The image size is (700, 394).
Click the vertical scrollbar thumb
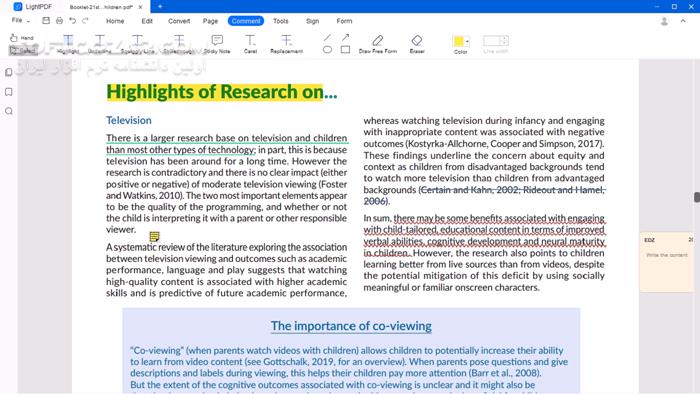tap(696, 197)
